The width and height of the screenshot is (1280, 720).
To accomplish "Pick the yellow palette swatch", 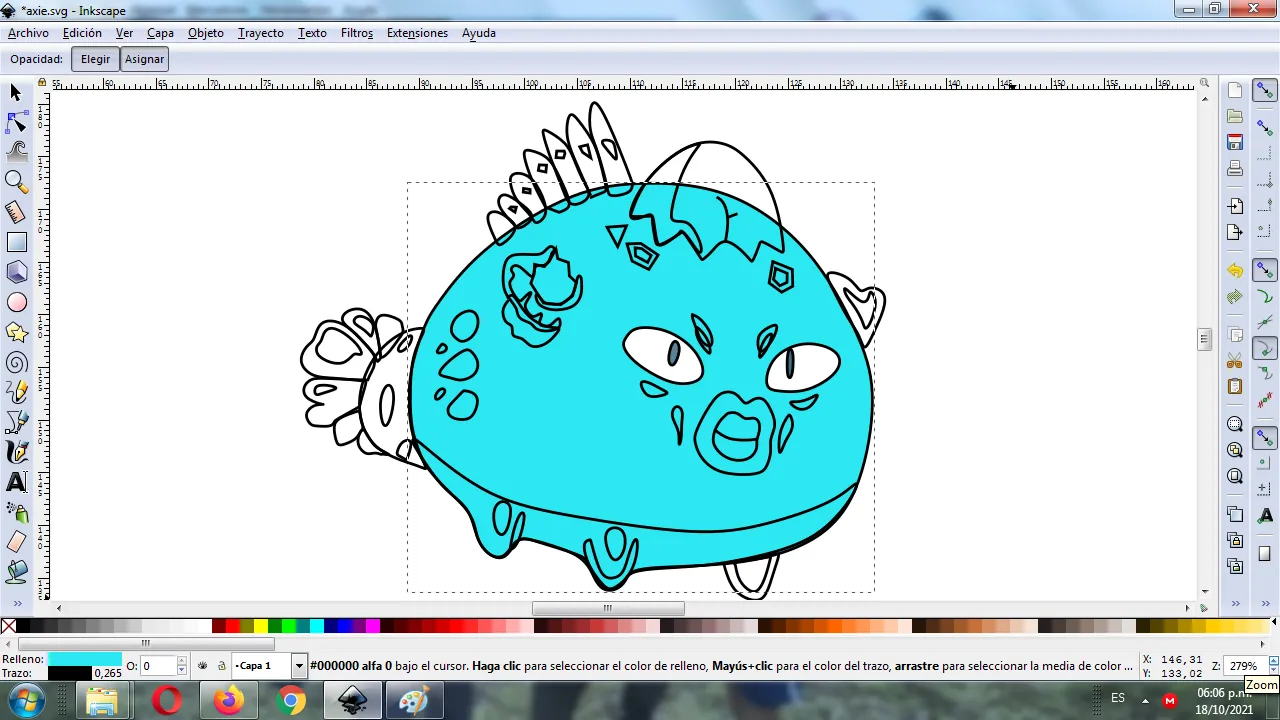I will tap(261, 626).
